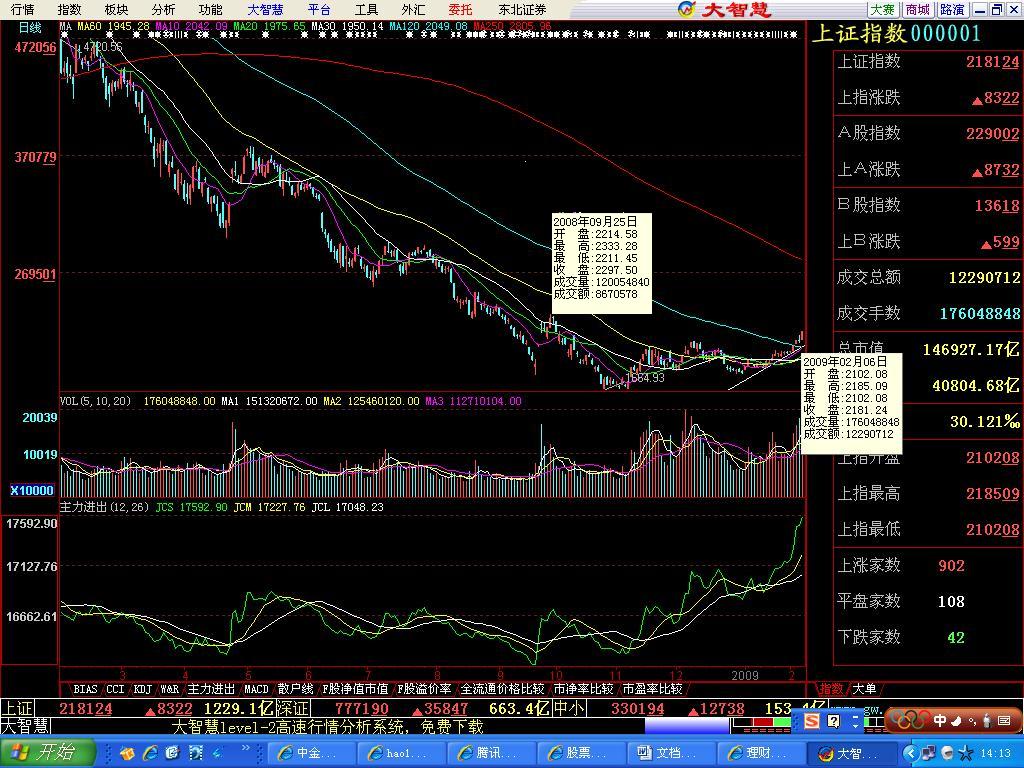1024x768 pixels.
Task: Switch to the 全流通价格比较 tab
Action: point(503,689)
